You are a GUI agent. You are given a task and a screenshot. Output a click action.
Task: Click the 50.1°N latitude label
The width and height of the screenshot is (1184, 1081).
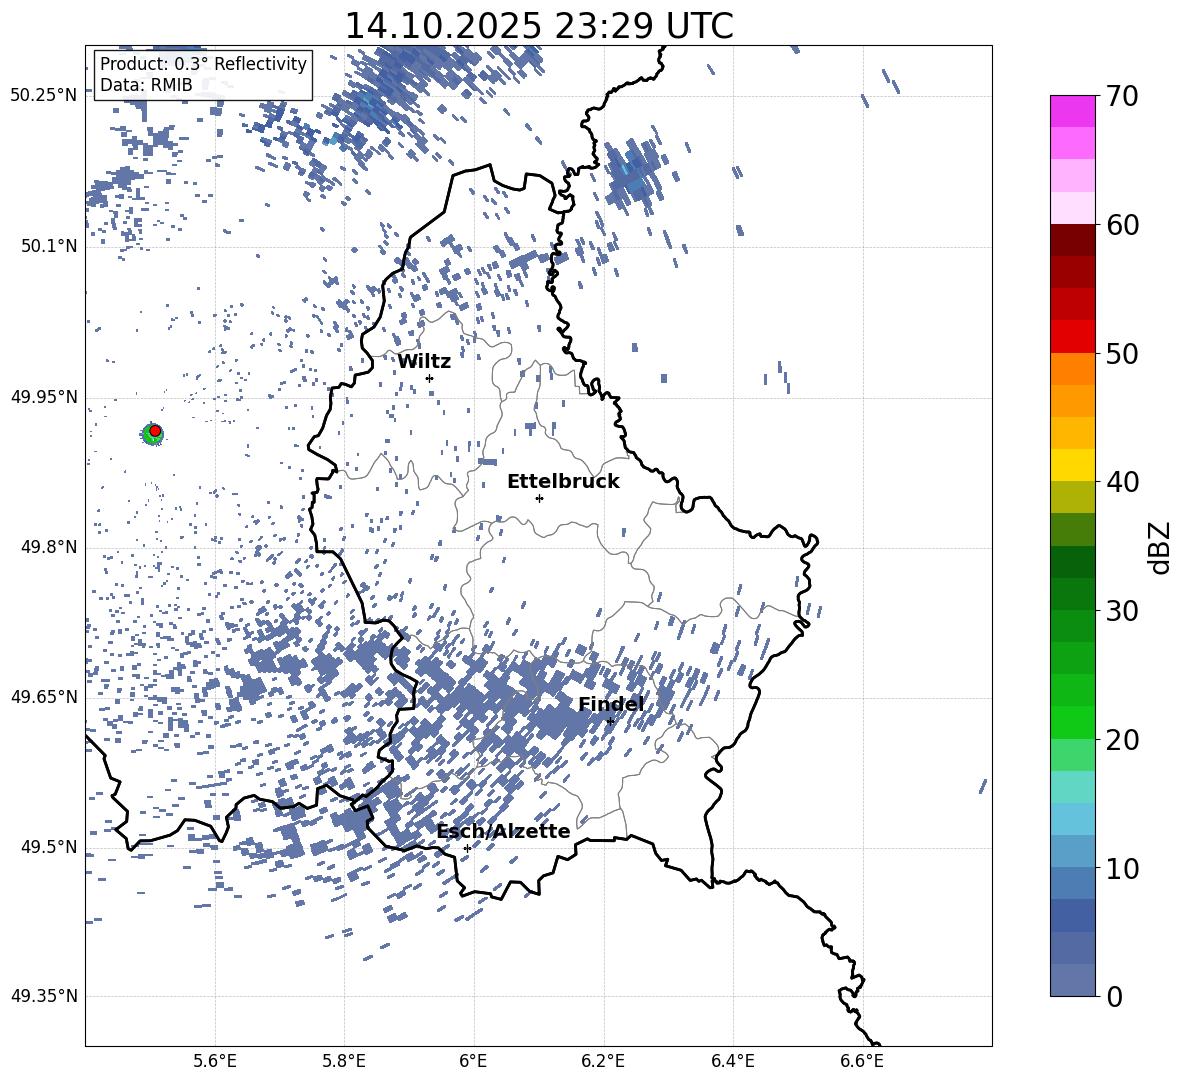pos(50,246)
